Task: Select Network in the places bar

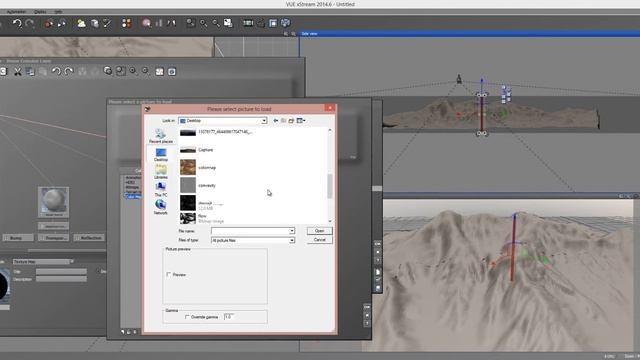Action: 161,207
